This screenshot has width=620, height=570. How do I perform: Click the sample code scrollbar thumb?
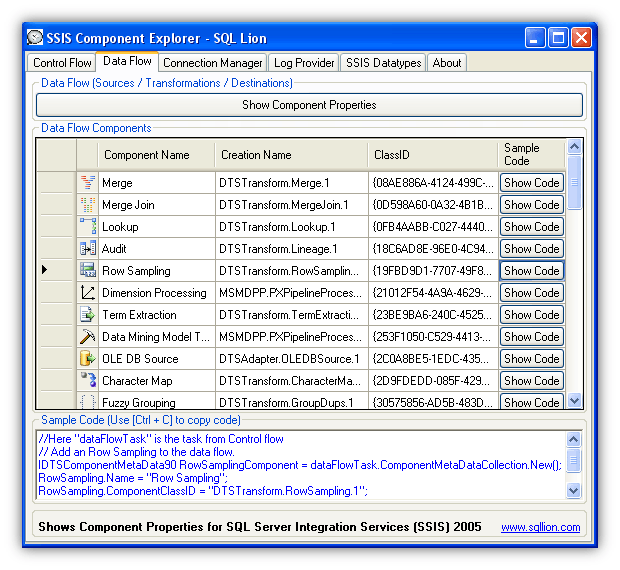pyautogui.click(x=573, y=460)
